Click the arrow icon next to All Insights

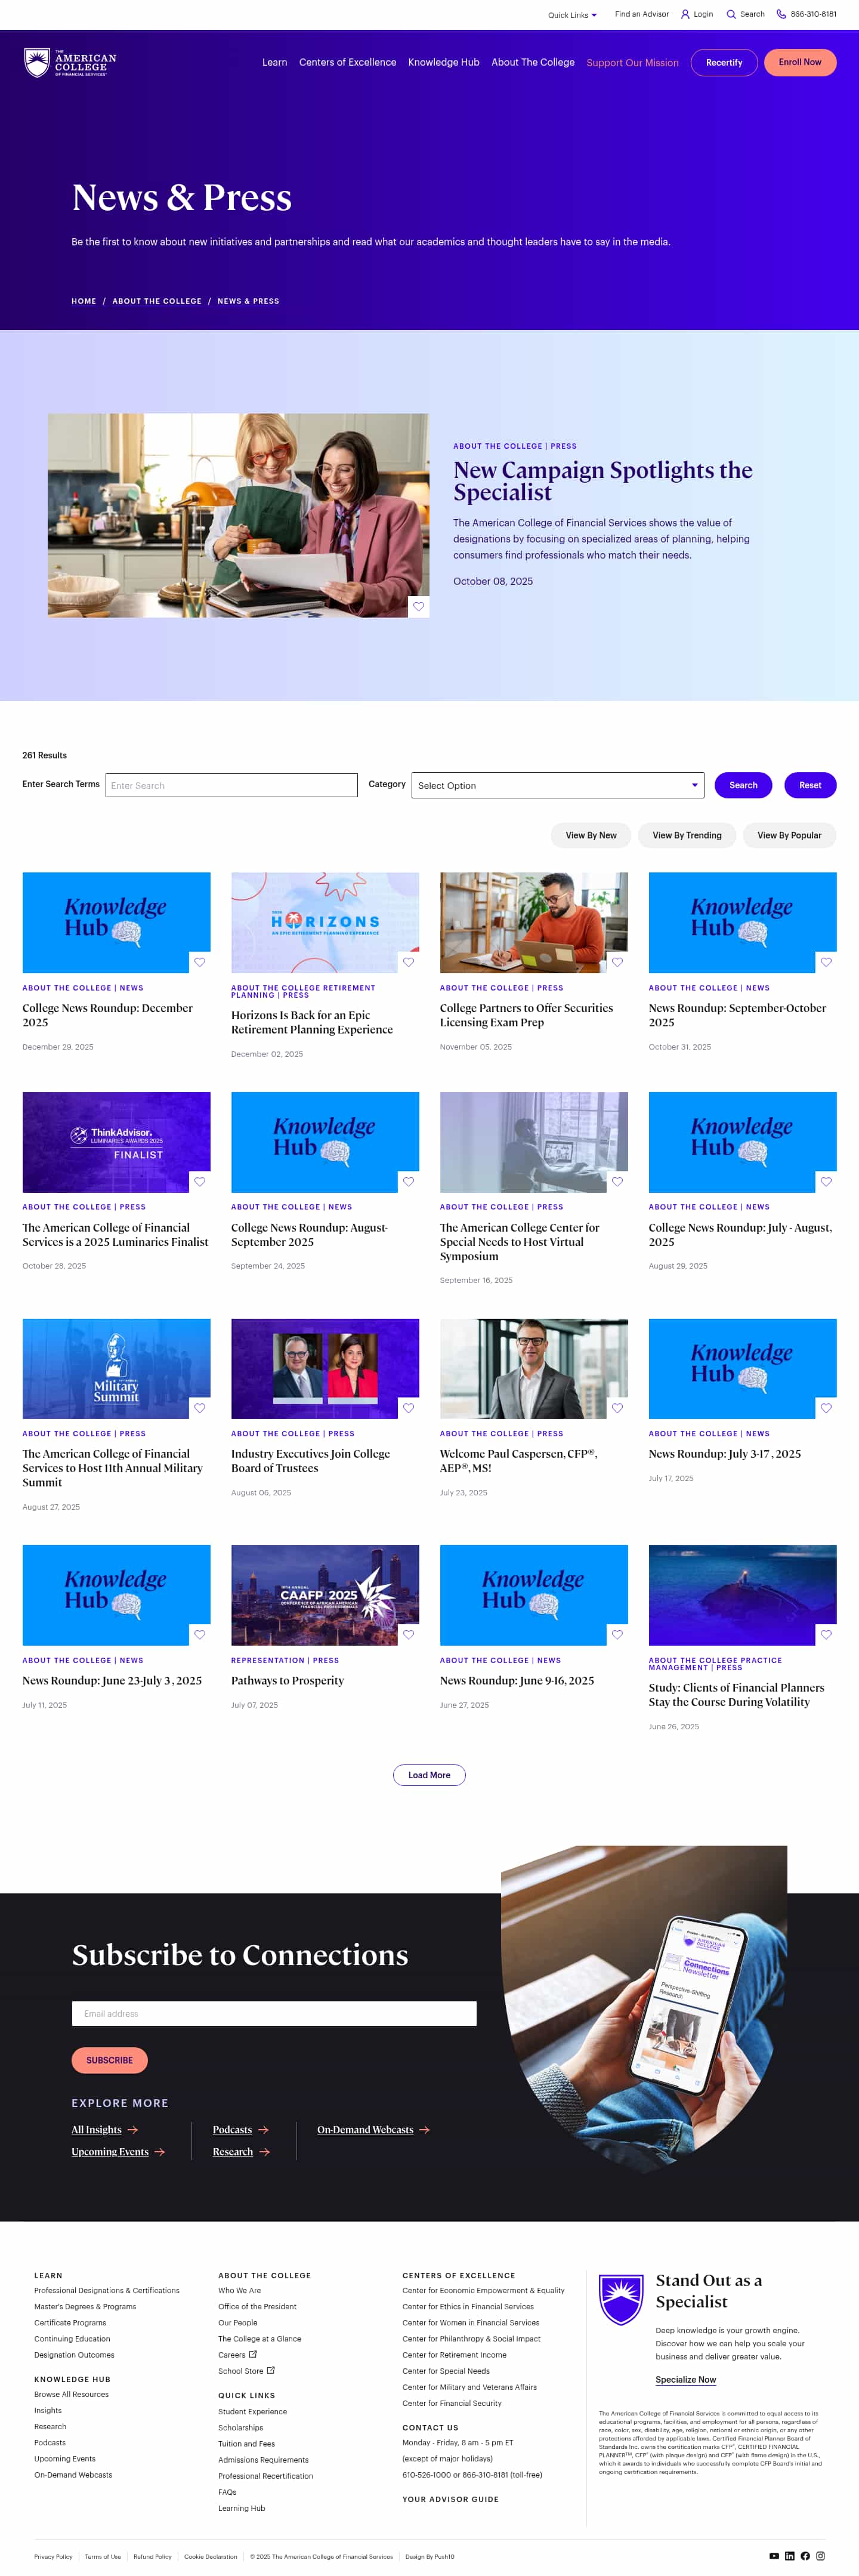point(133,2130)
